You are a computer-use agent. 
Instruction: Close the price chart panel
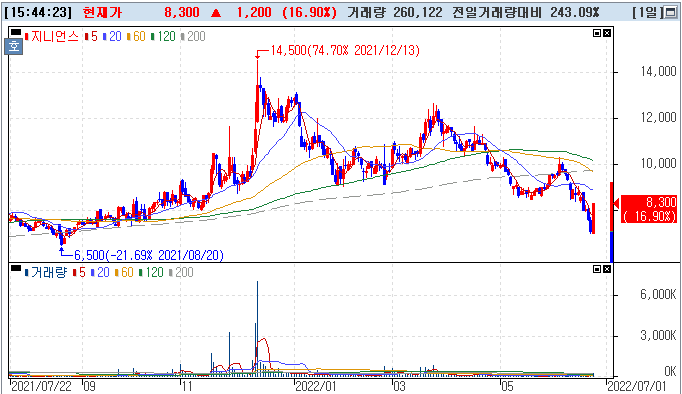(x=607, y=33)
